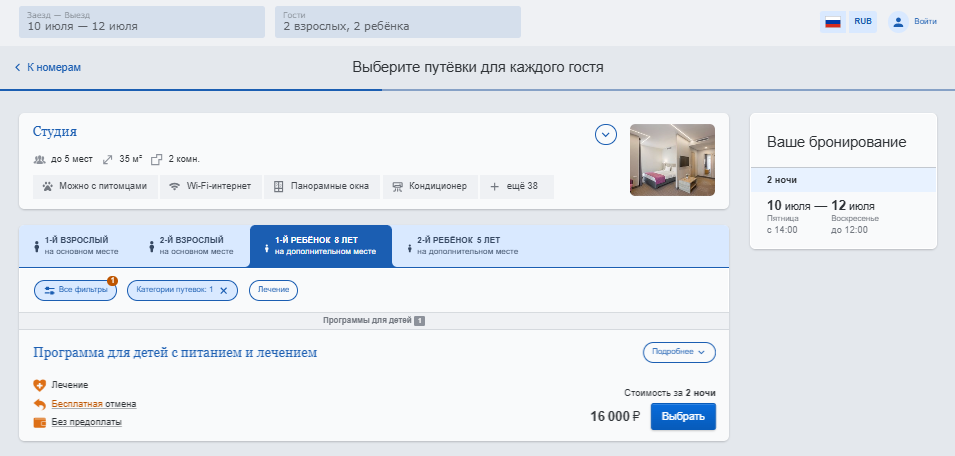Expand room details with the round chevron
Screen dimensions: 955x456
606,135
